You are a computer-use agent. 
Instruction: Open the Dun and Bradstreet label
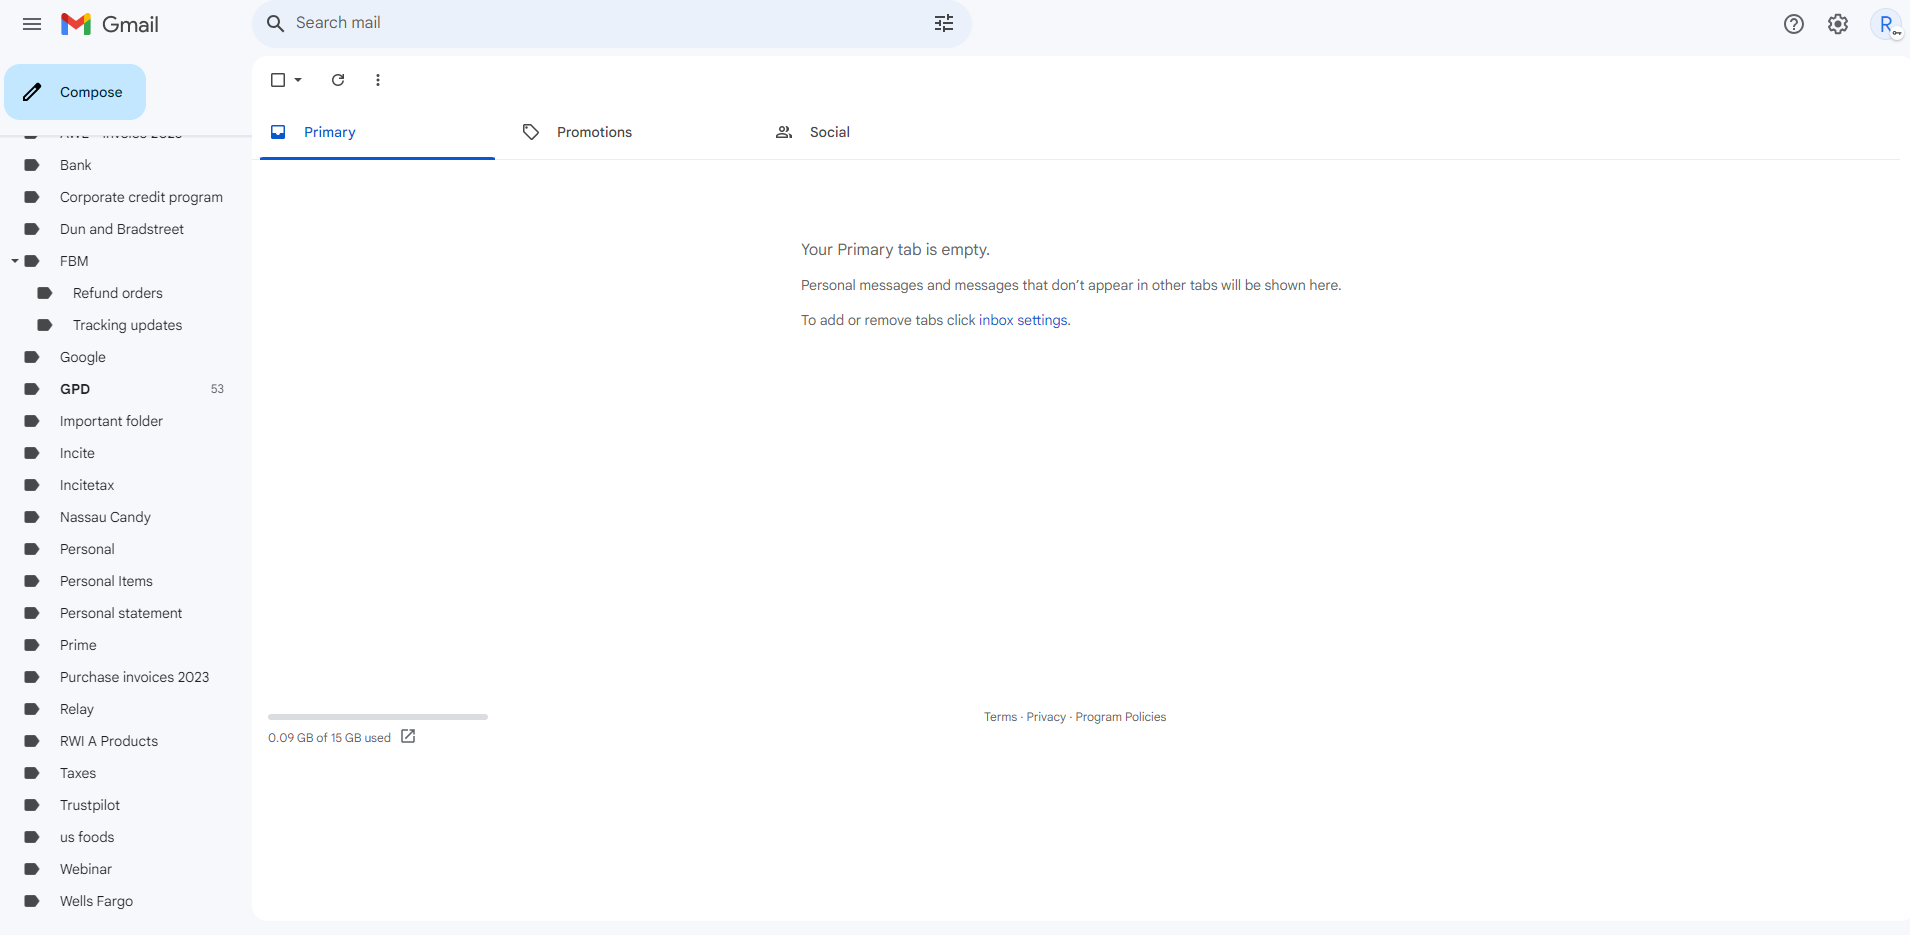124,229
